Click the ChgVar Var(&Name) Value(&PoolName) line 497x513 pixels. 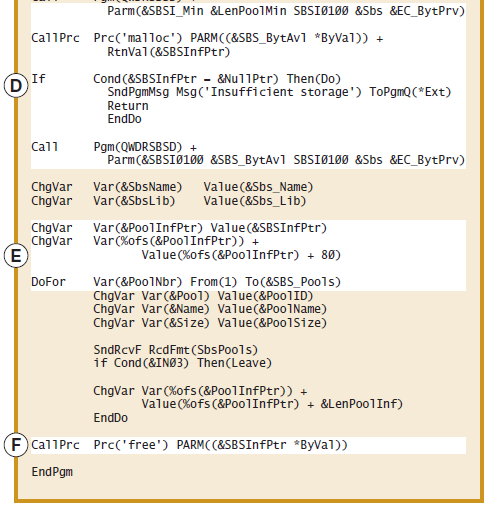210,309
